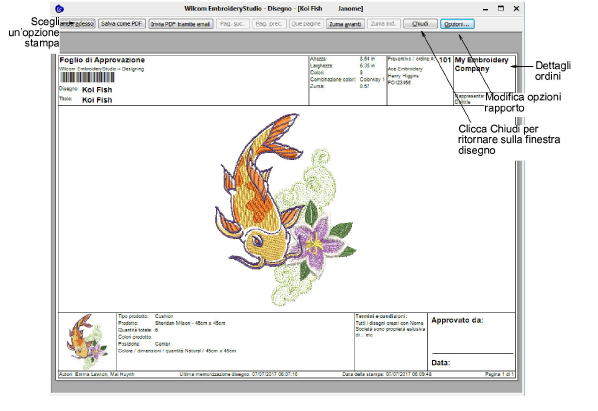Go to next page with Pag. suc.
598x411 pixels.
tap(232, 24)
